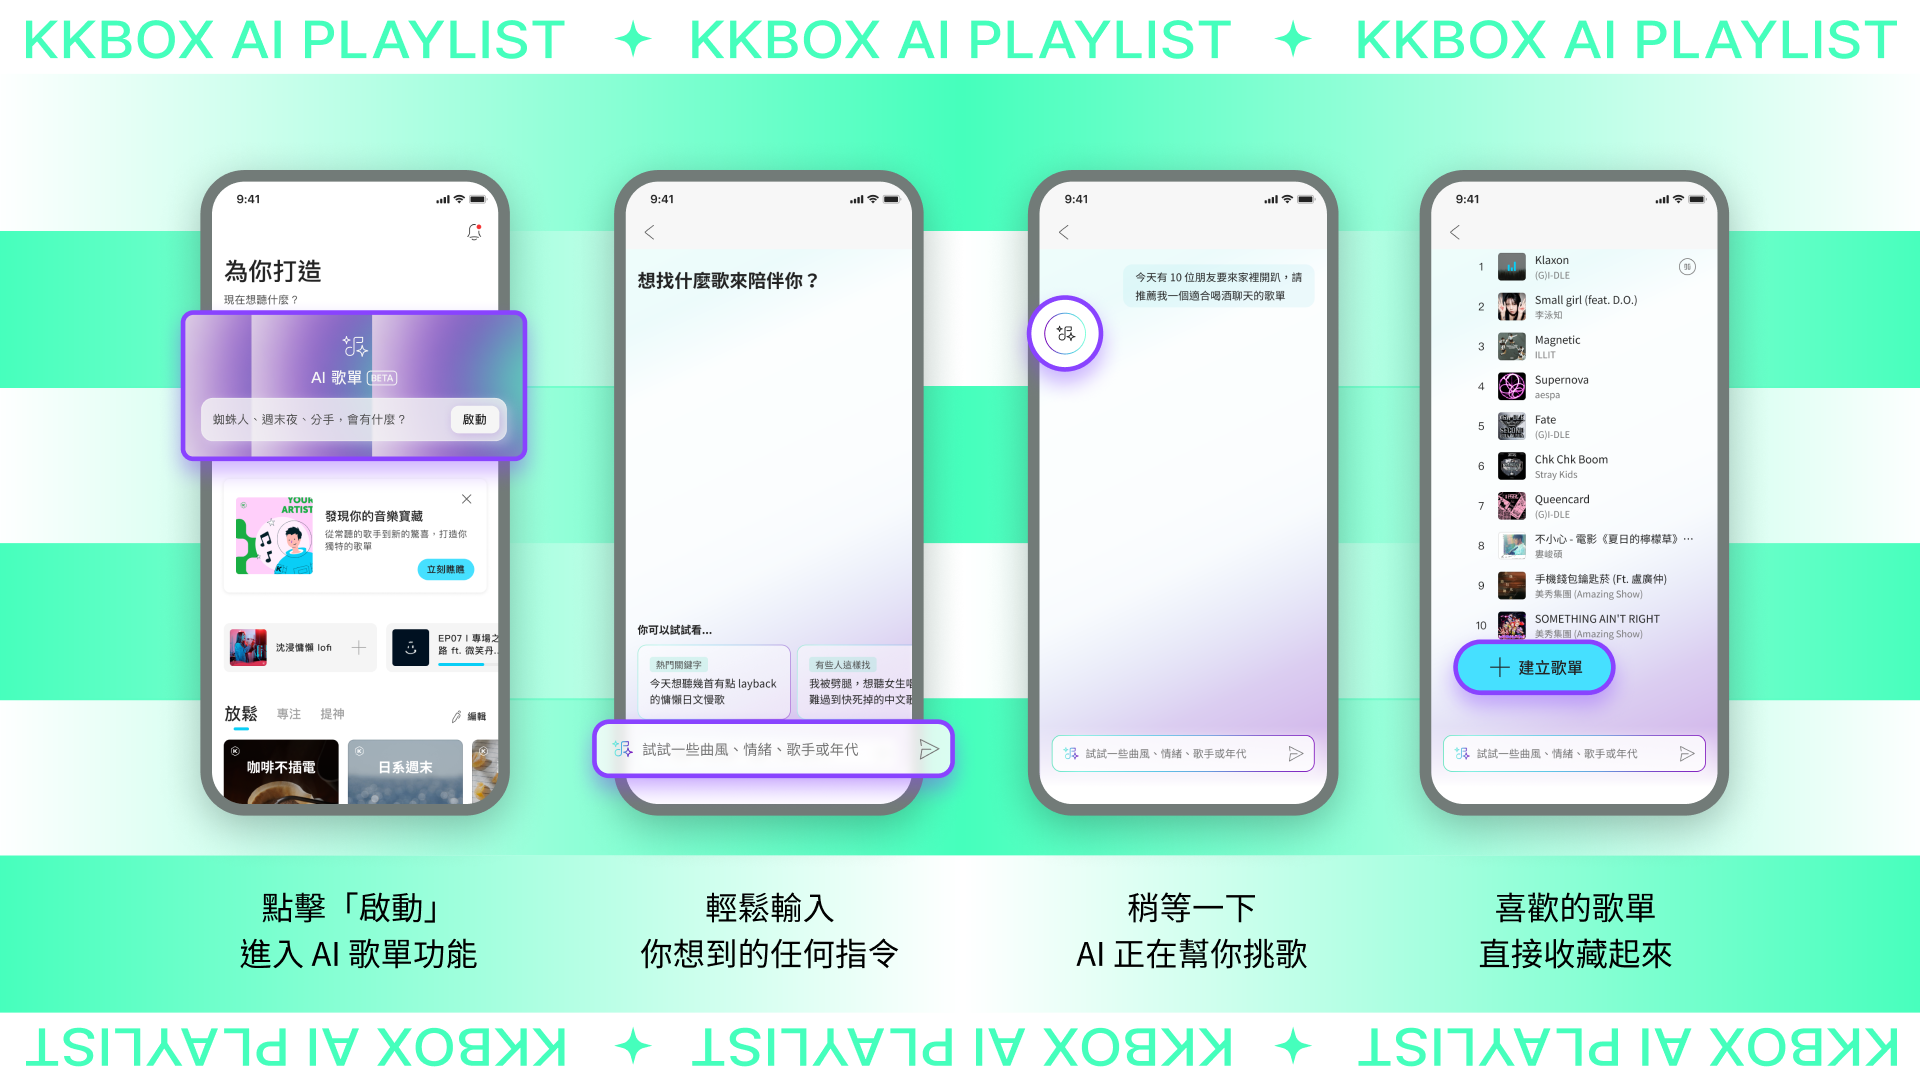The image size is (1920, 1080).
Task: Click the send arrow icon in input field
Action: [x=930, y=749]
